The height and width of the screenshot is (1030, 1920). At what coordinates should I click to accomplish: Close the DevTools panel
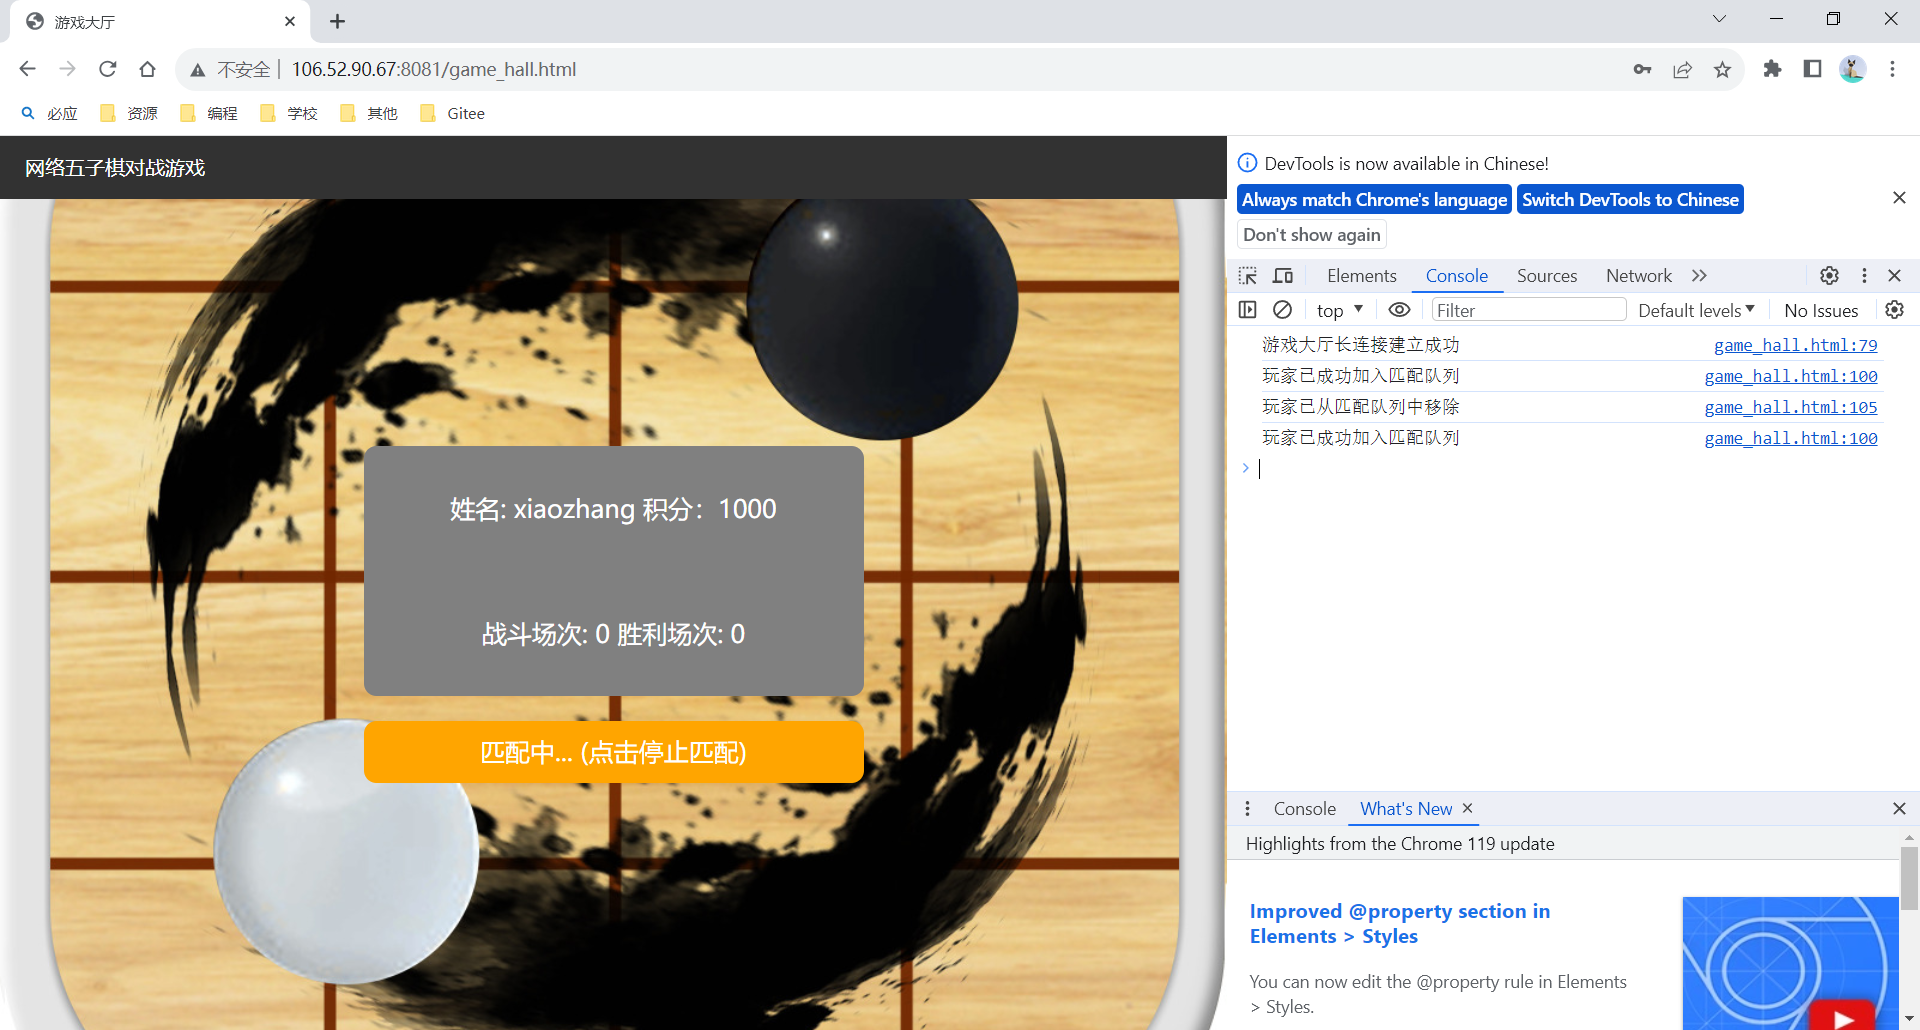1895,276
